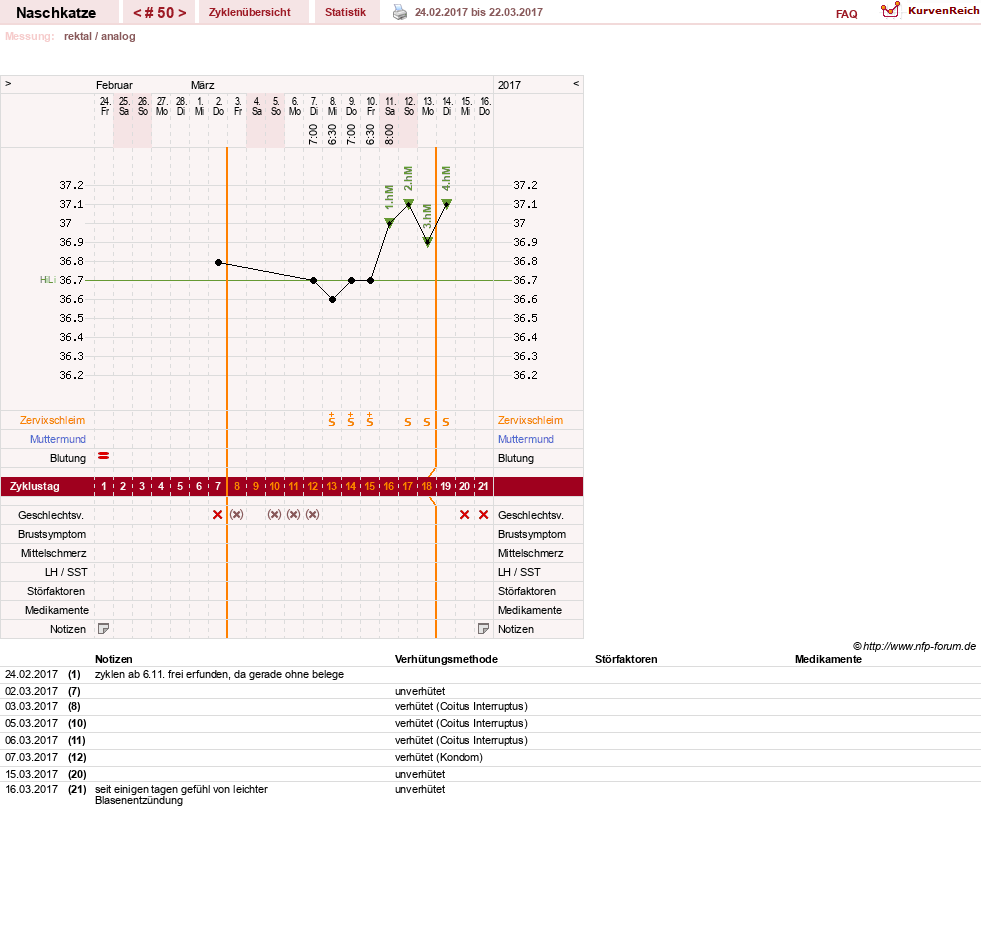981x932 pixels.
Task: Click bracketed X intercourse marker on day 11
Action: (293, 515)
